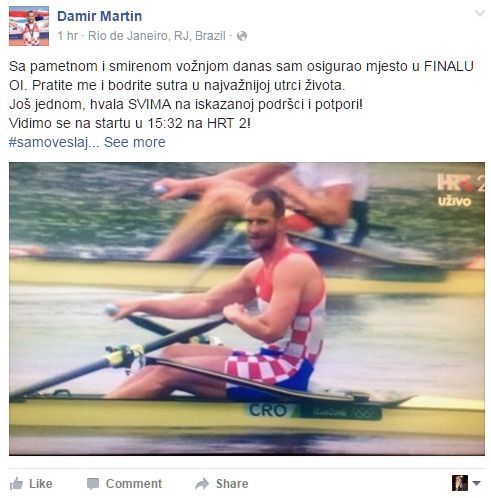Expand post text with See more
The image size is (491, 498).
click(135, 142)
